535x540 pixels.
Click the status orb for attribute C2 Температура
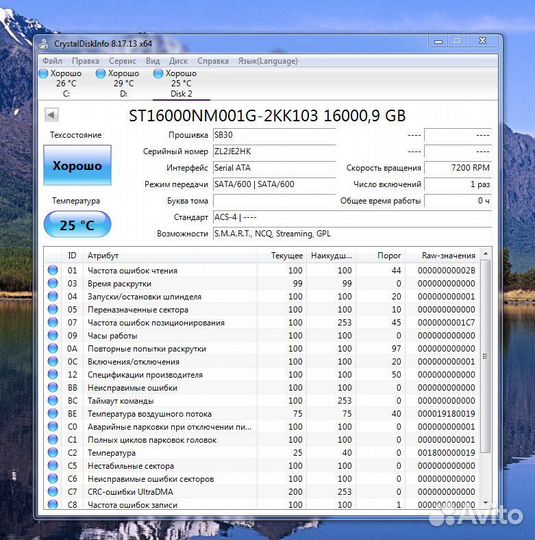53,453
